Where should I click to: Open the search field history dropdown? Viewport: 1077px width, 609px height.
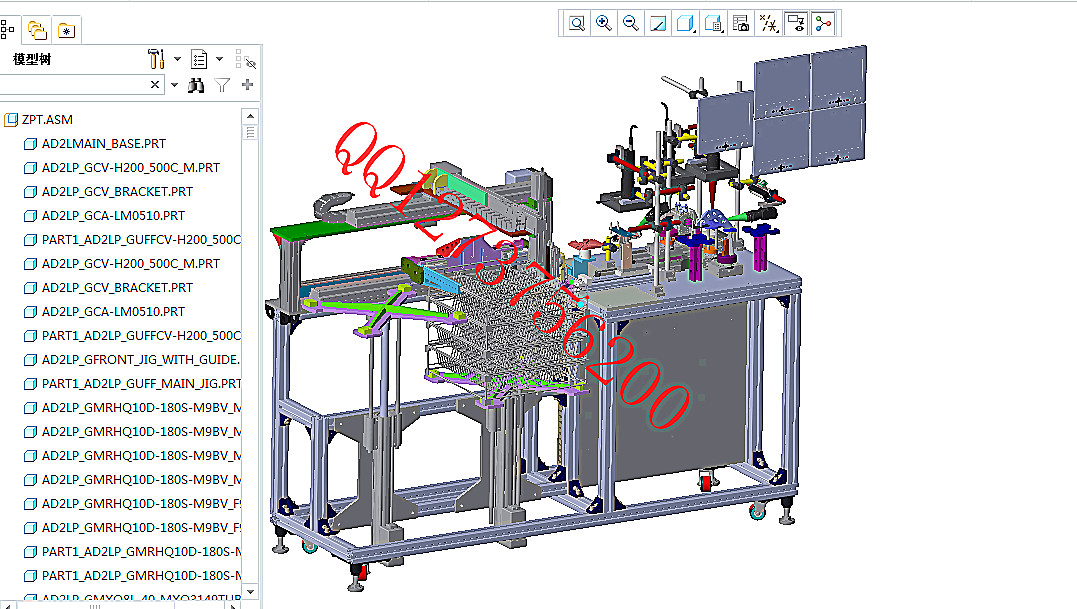[x=174, y=85]
